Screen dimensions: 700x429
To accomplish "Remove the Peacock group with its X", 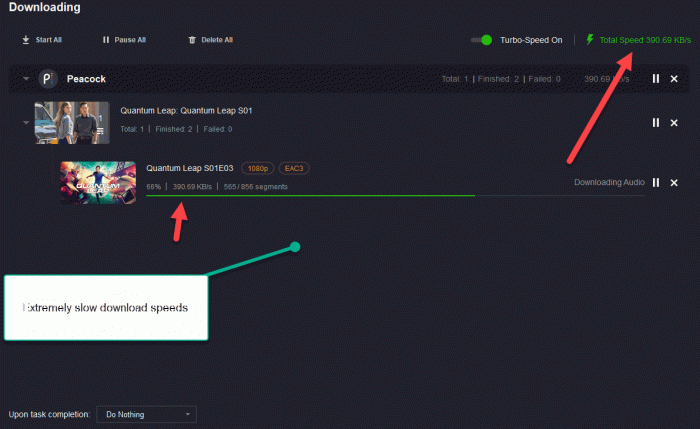I will [674, 79].
